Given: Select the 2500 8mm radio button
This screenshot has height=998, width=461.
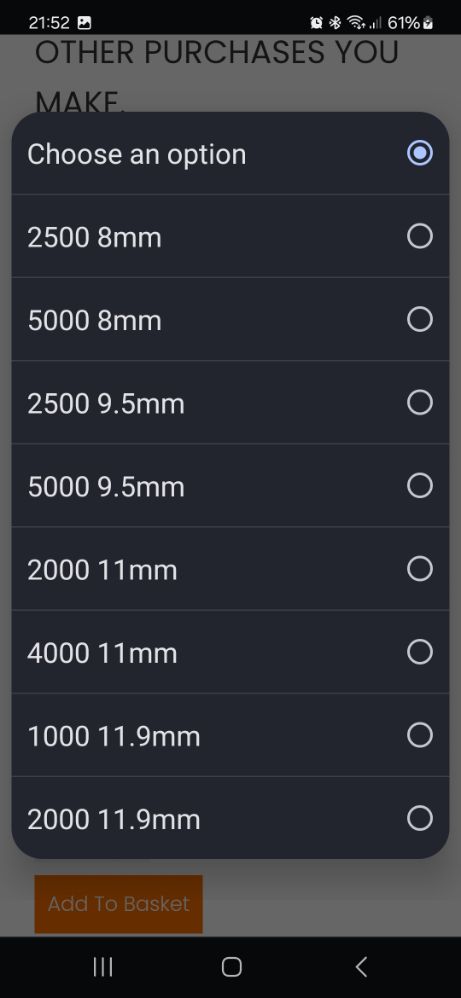Looking at the screenshot, I should (x=420, y=236).
